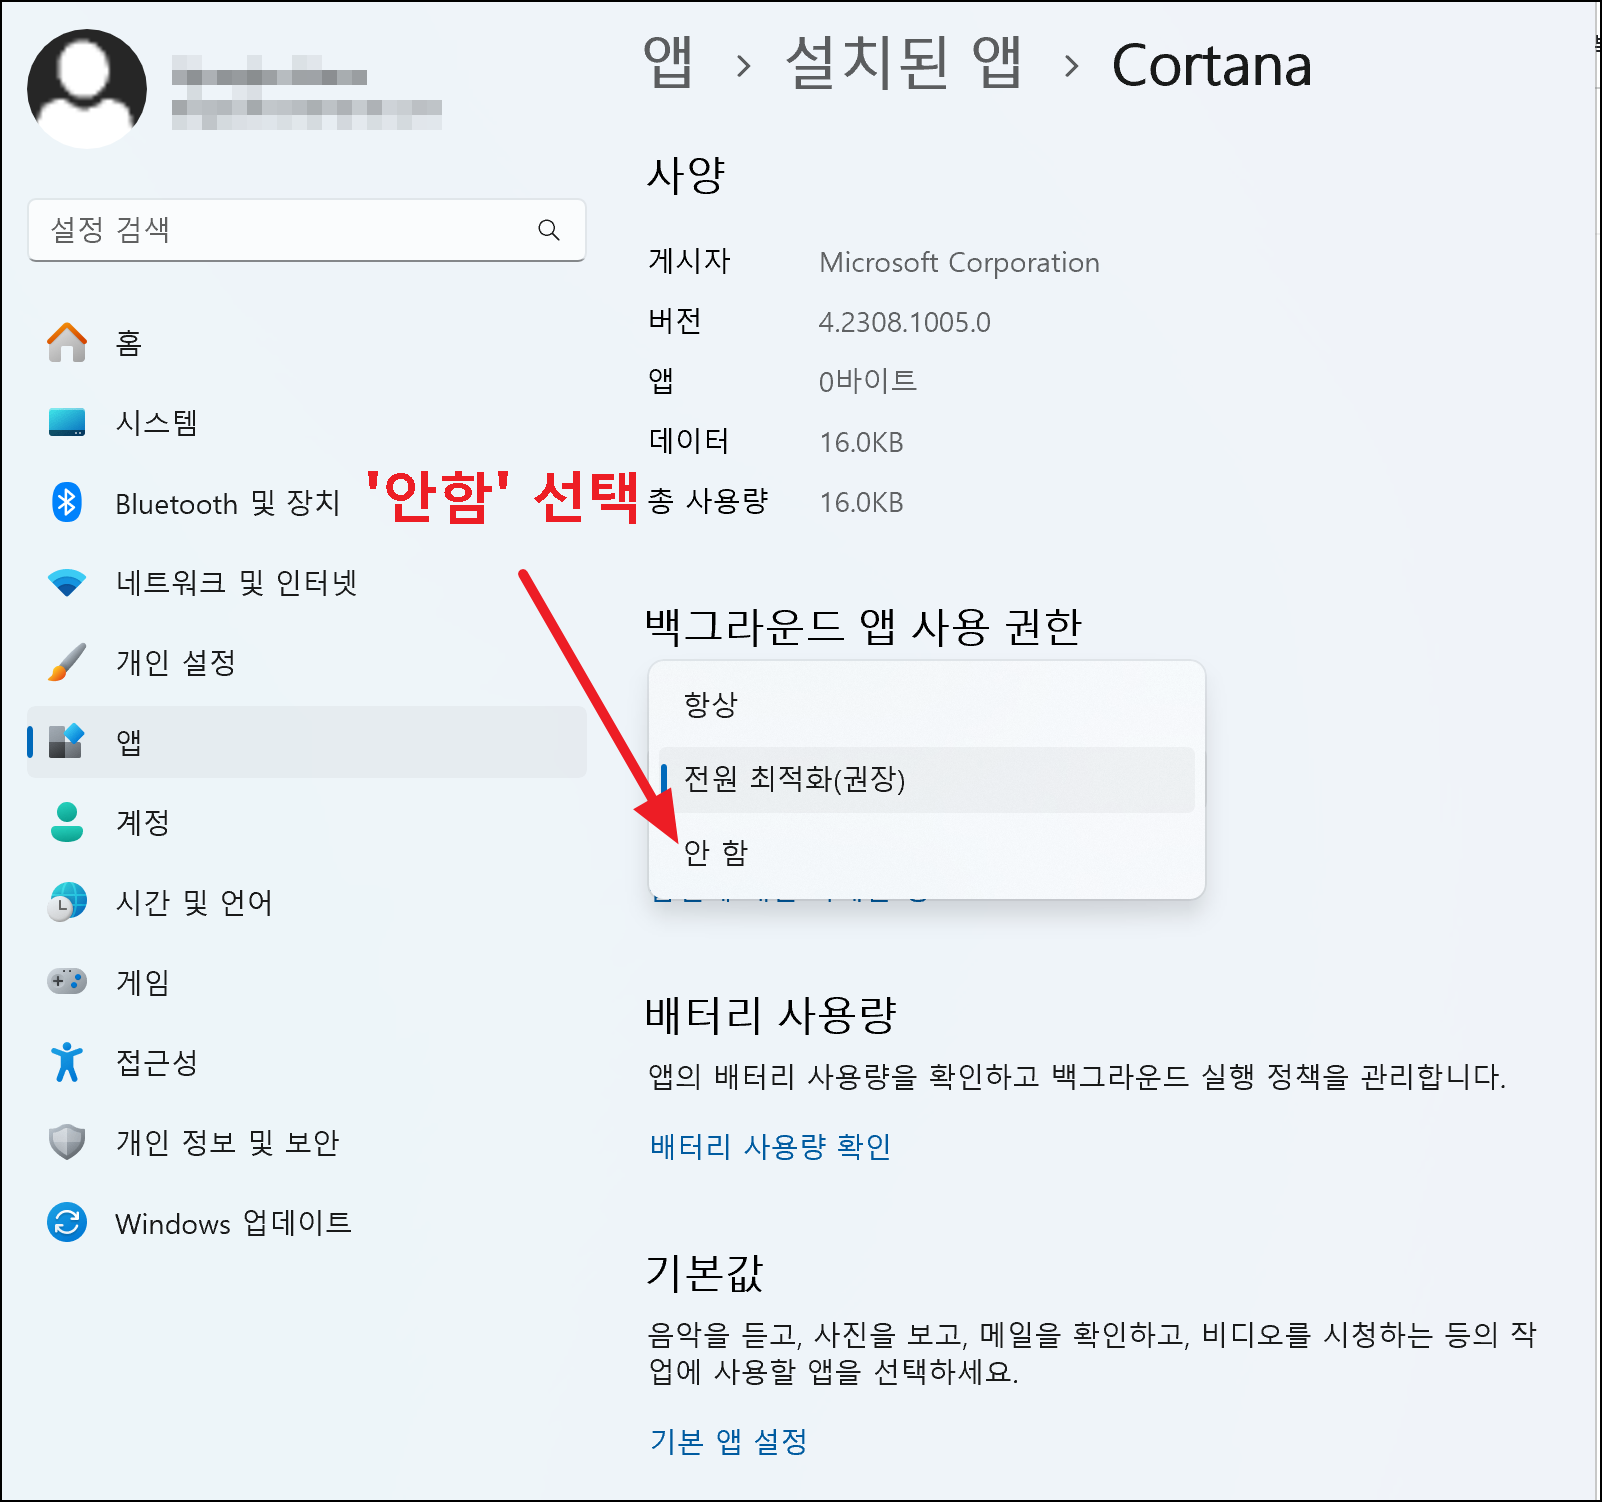Open 개인 정보 및 보안 settings
This screenshot has width=1602, height=1502.
click(x=307, y=1142)
